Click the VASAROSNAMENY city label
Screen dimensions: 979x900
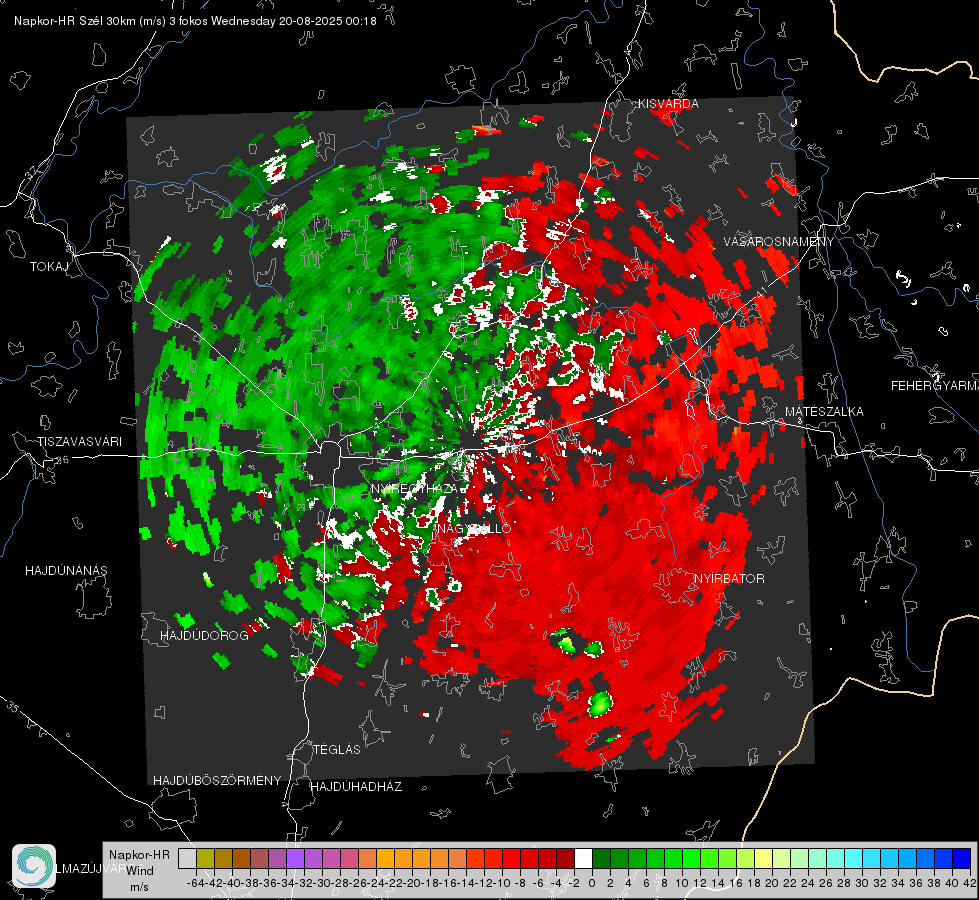pyautogui.click(x=779, y=242)
